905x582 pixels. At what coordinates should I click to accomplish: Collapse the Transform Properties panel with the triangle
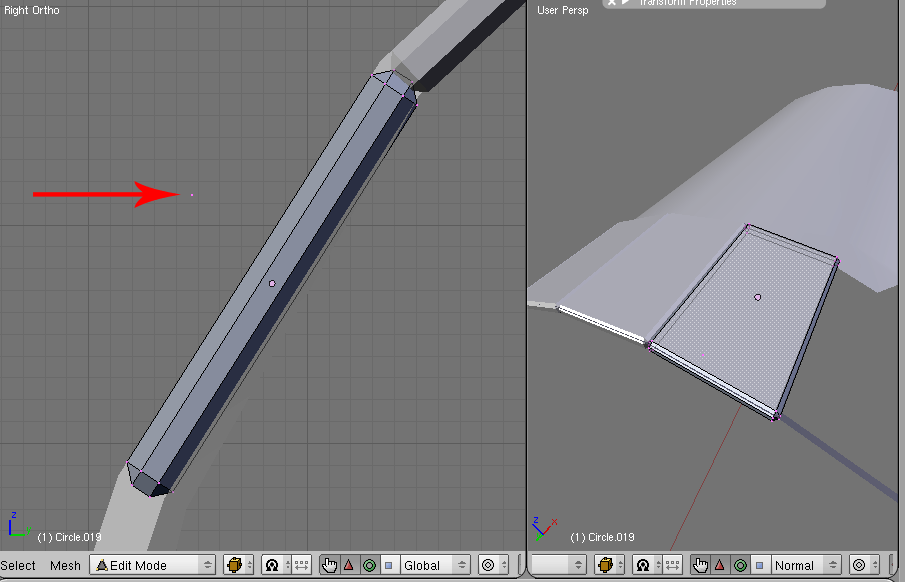click(627, 3)
